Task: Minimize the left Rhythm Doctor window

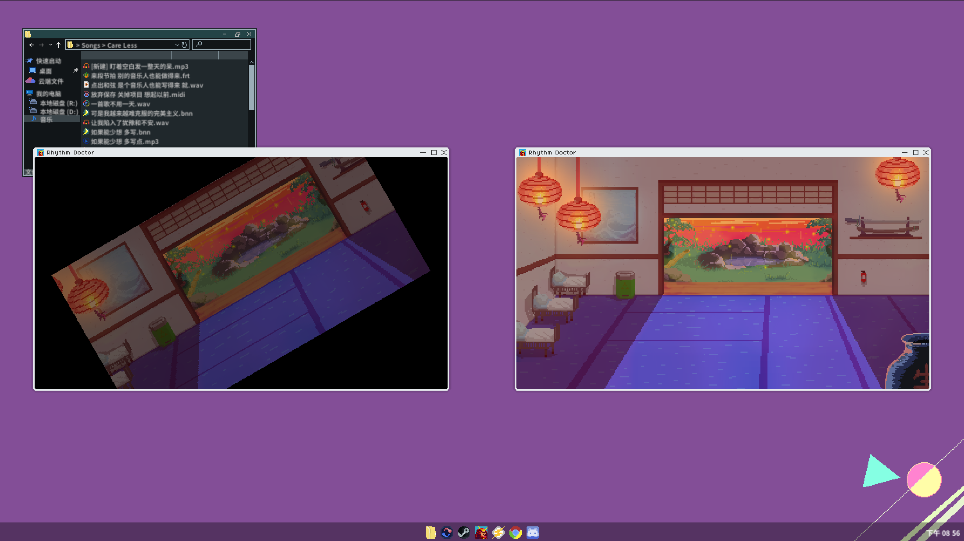Action: (x=423, y=152)
